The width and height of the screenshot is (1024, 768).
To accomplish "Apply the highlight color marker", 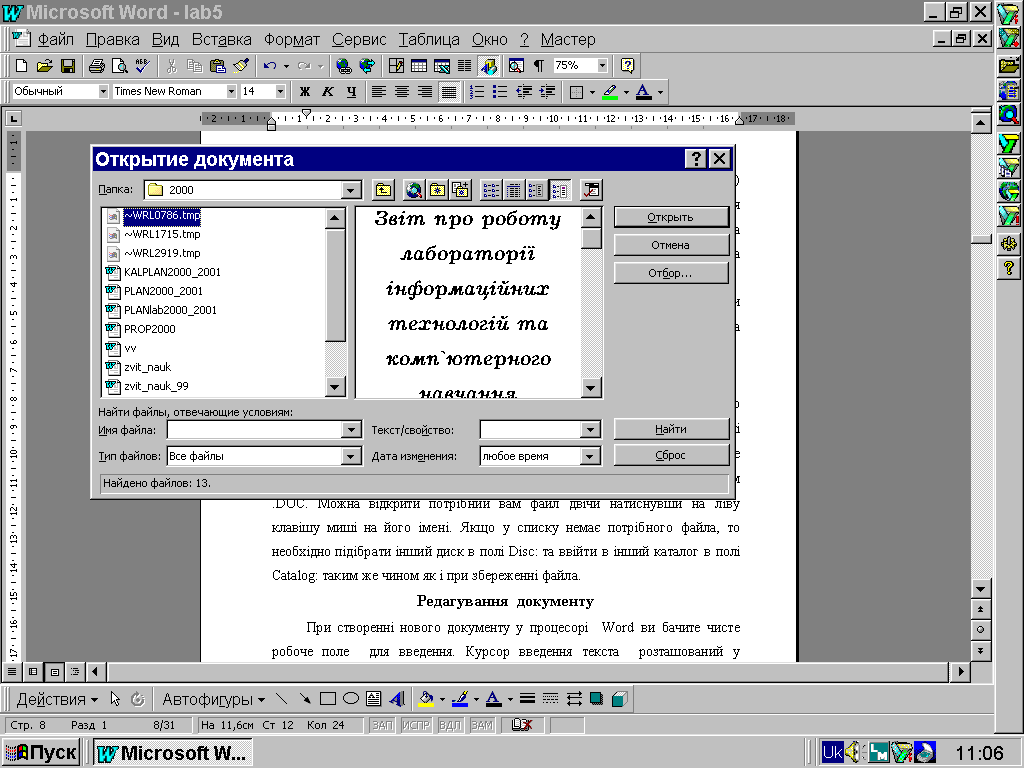I will (x=610, y=91).
